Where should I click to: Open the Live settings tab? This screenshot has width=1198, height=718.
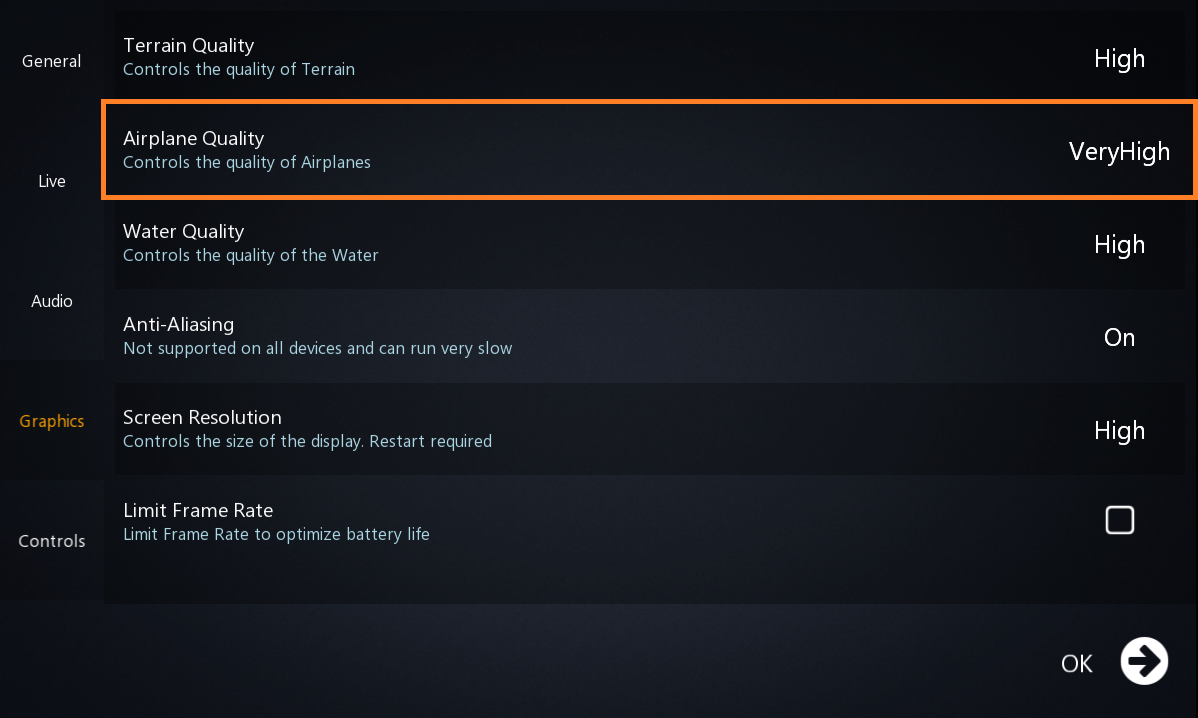(x=51, y=181)
